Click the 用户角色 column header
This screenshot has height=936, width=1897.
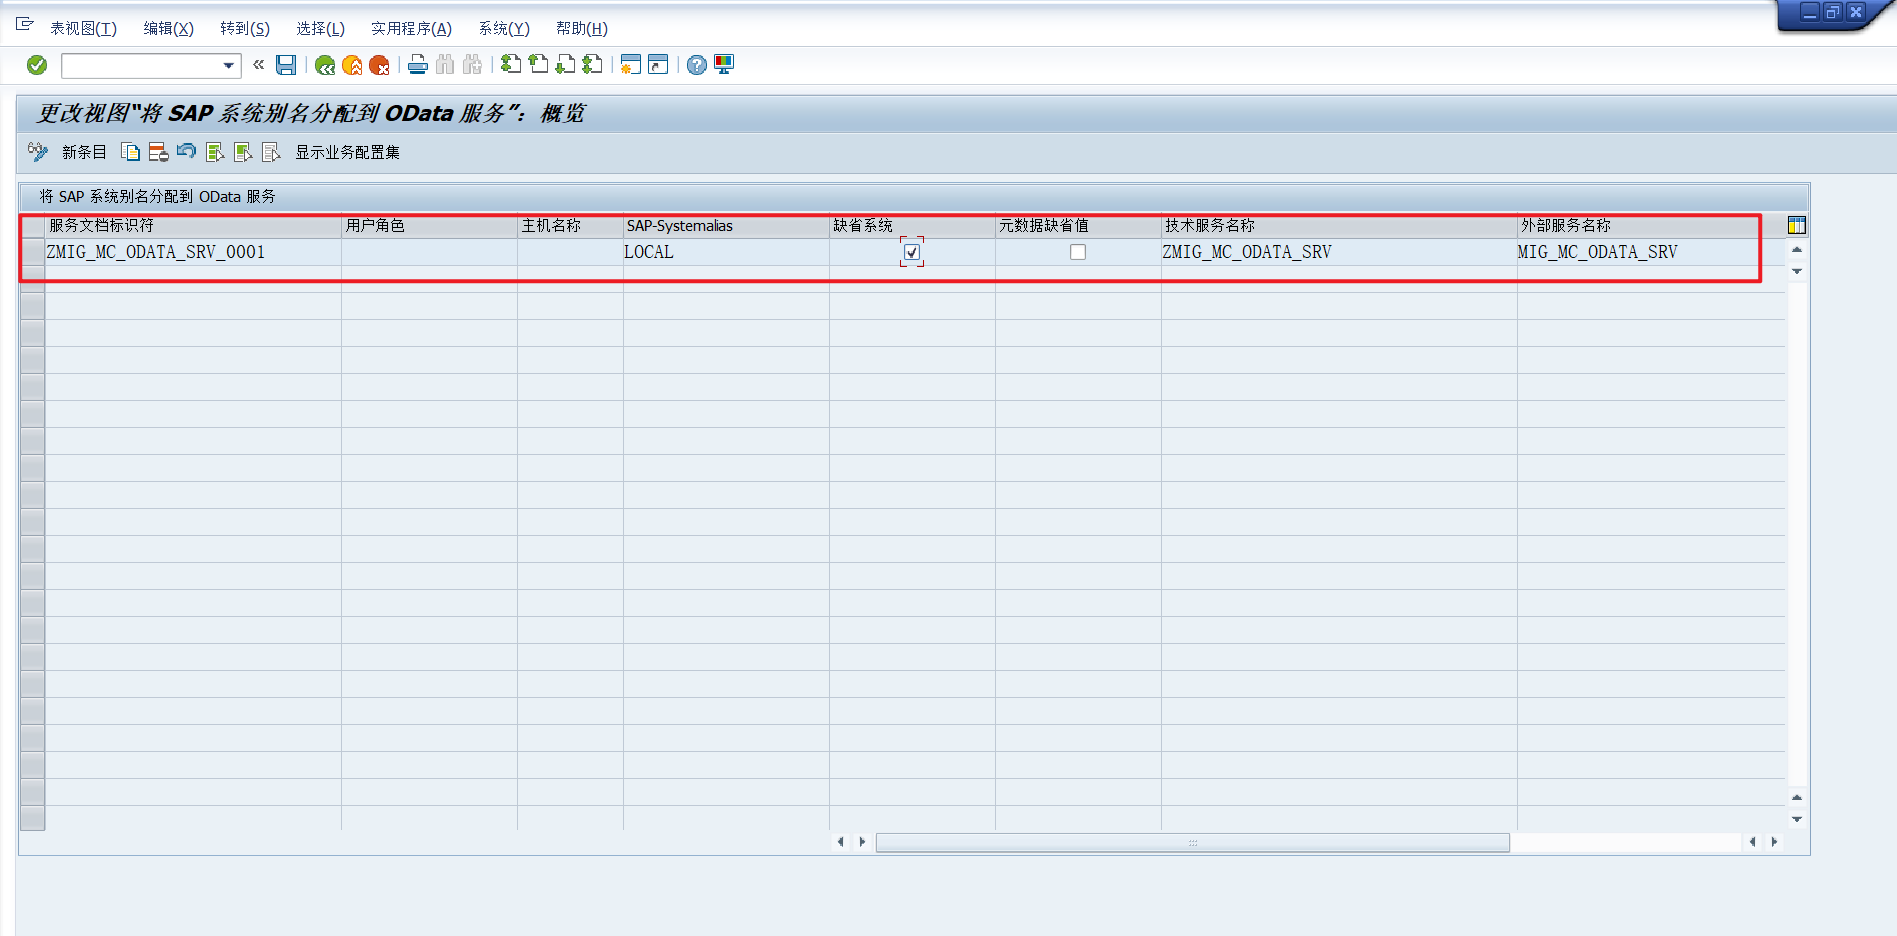click(x=430, y=226)
